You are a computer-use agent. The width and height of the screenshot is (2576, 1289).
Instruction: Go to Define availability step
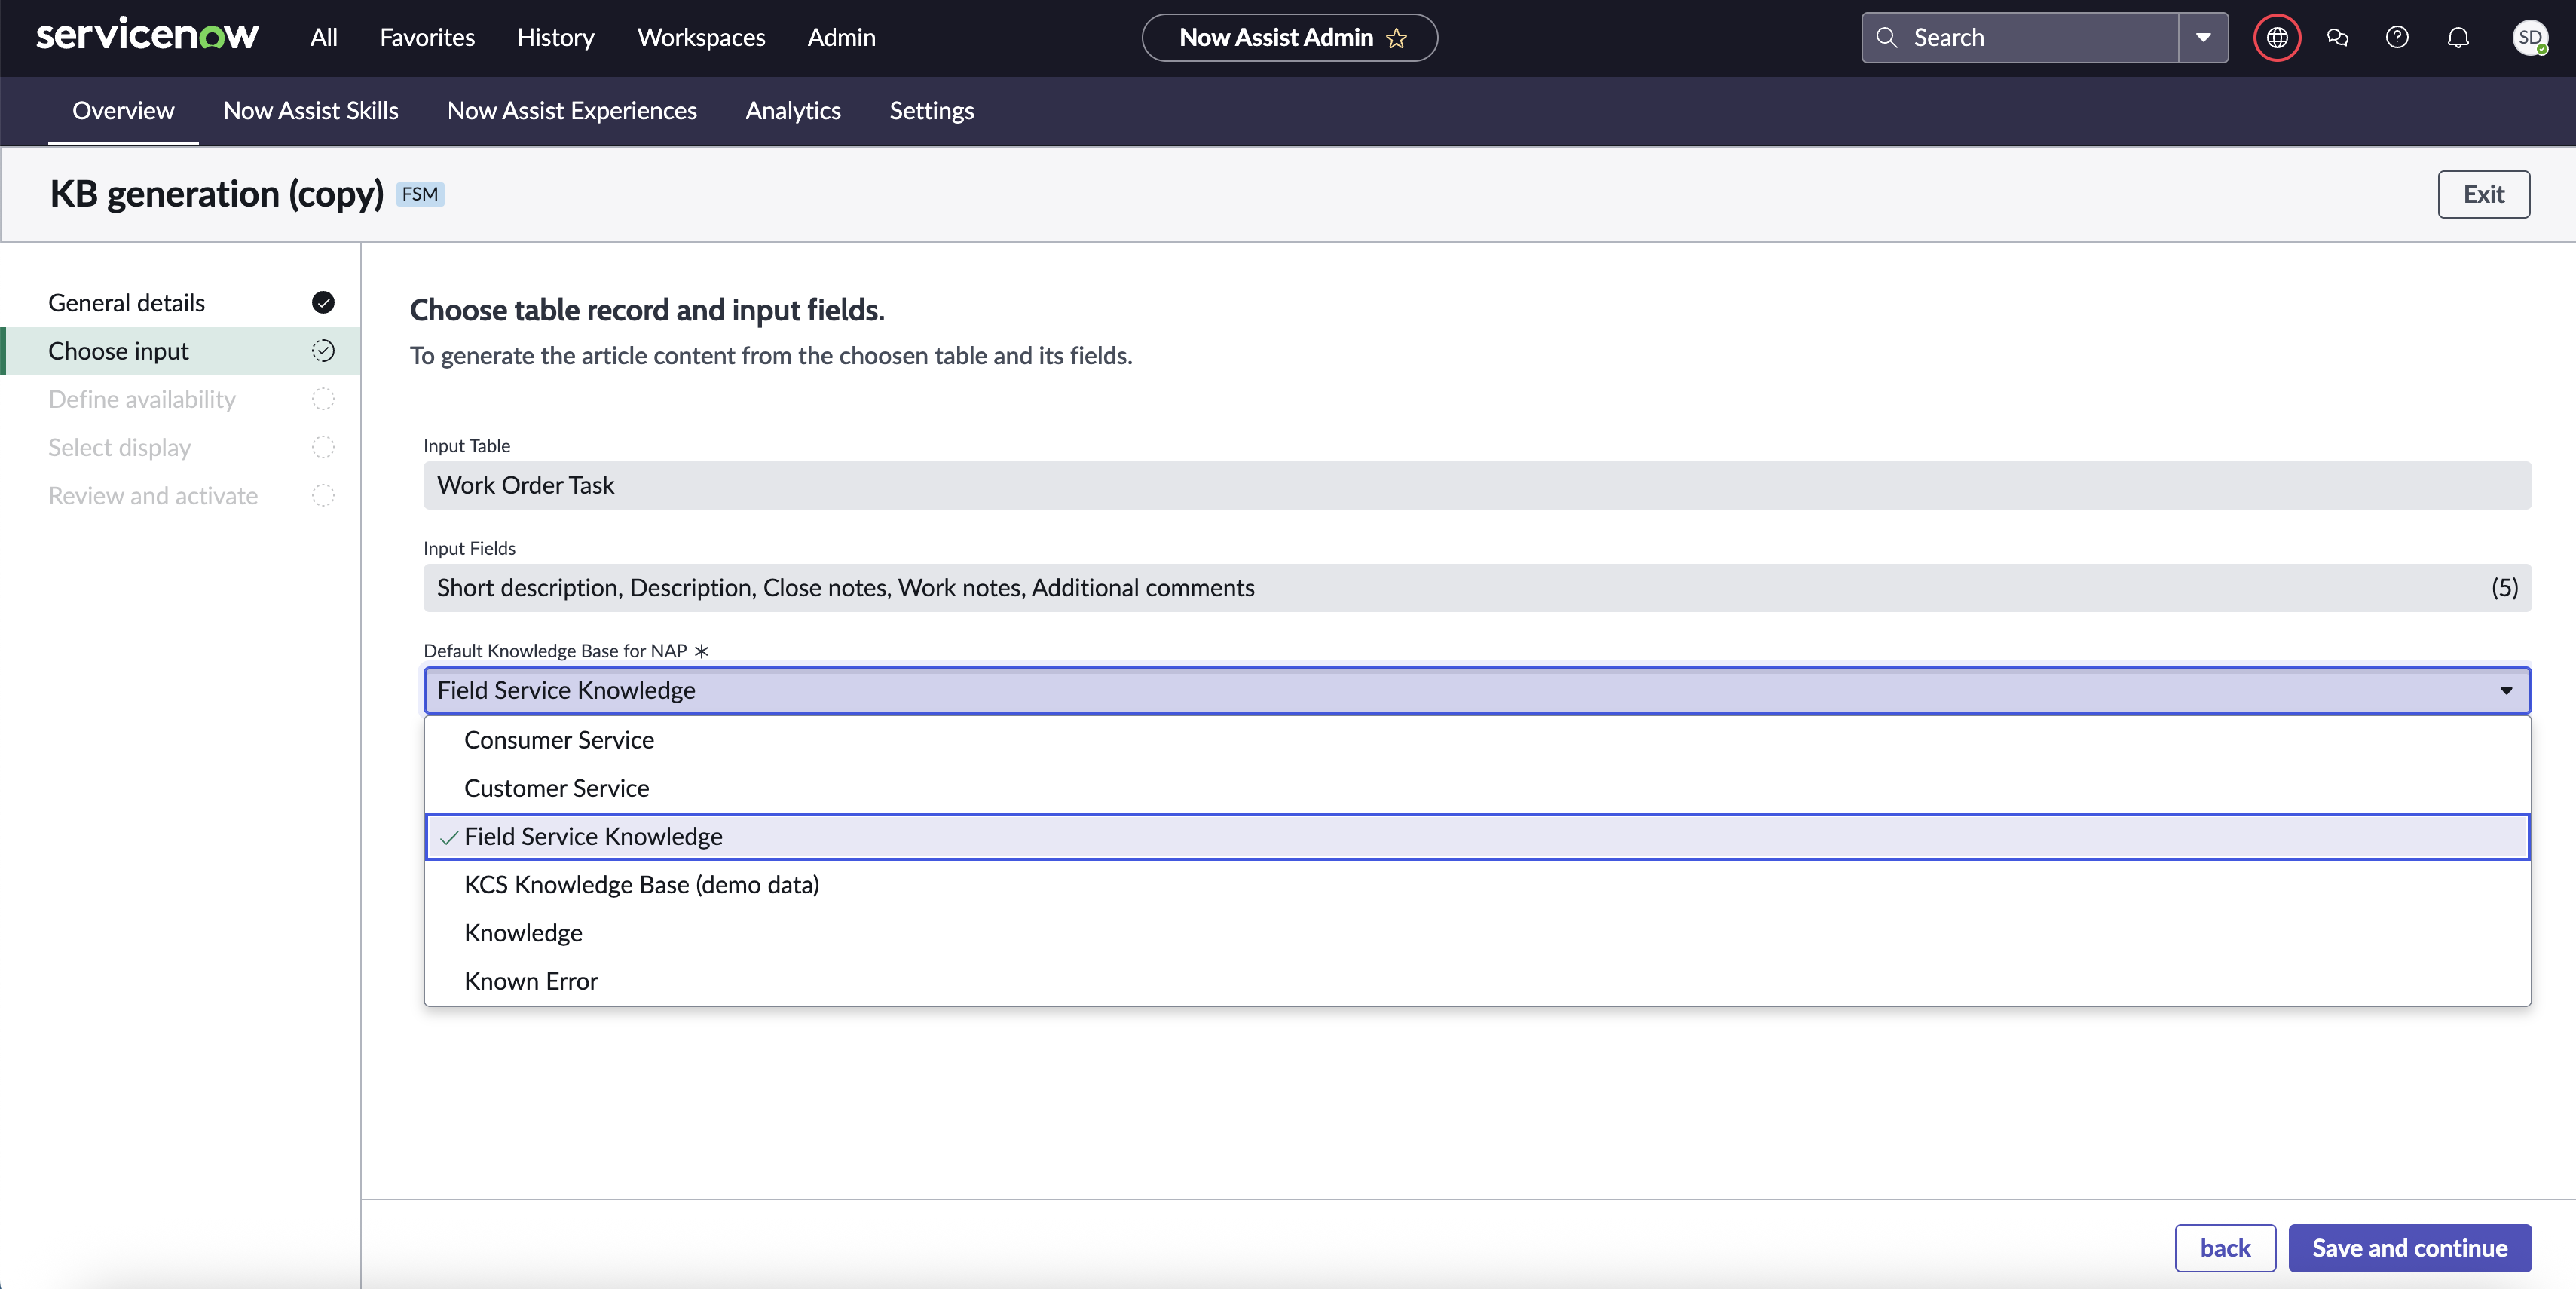181,399
